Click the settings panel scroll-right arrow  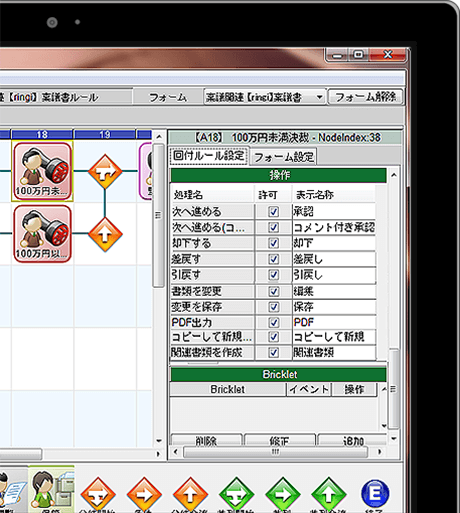tap(379, 452)
